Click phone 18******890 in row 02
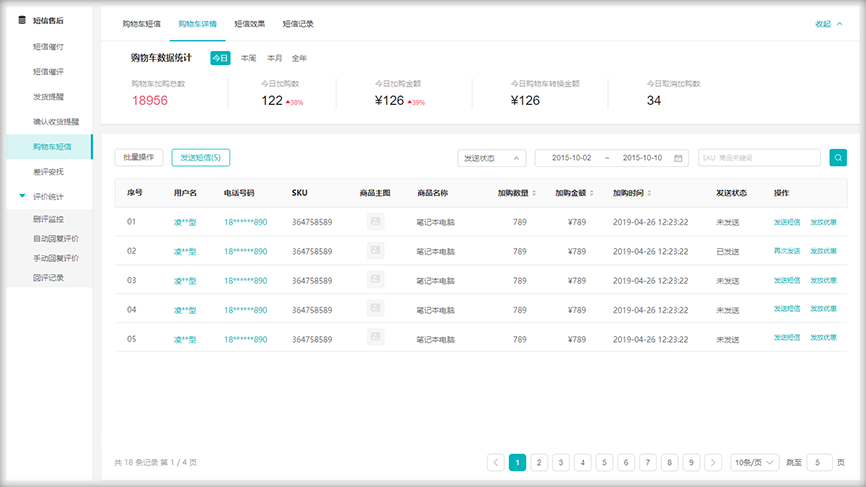 (246, 251)
